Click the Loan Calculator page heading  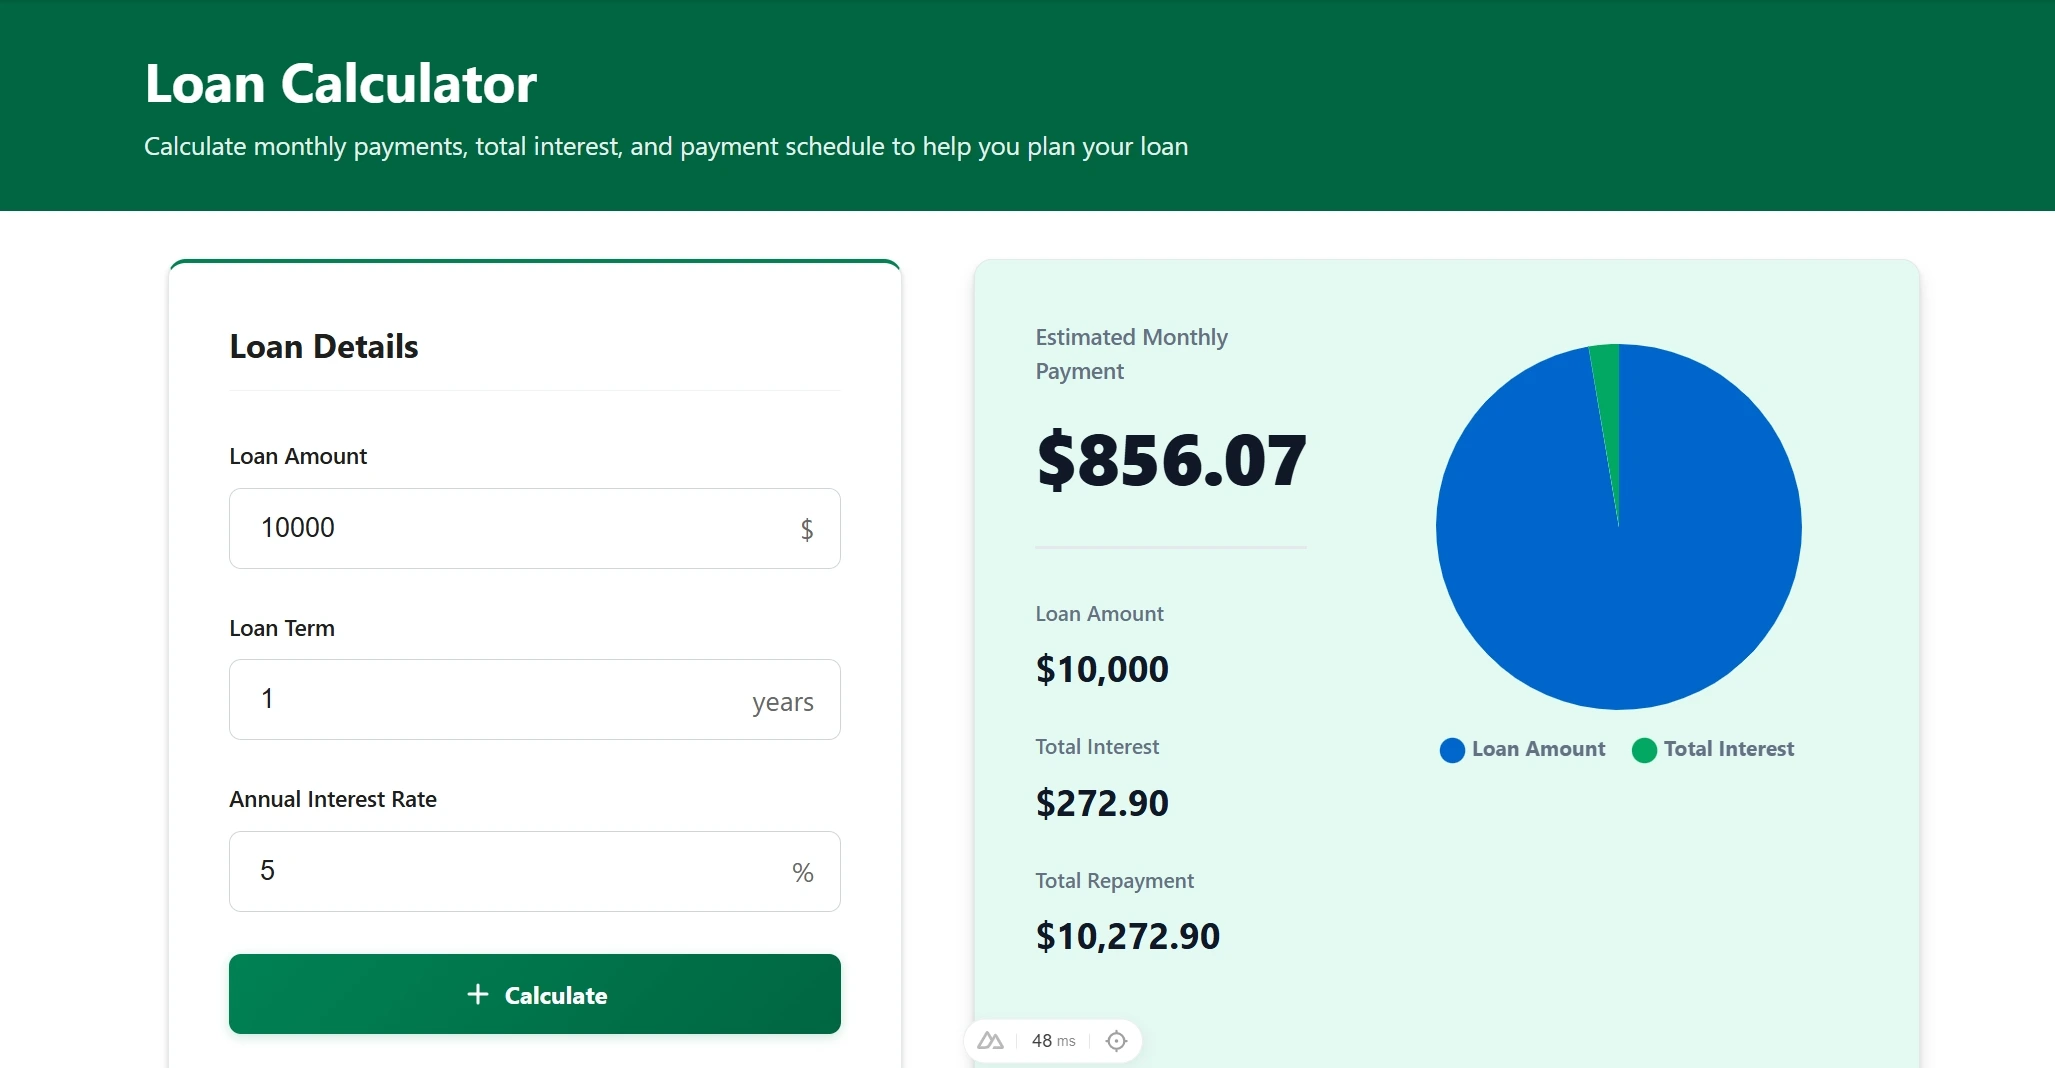340,83
